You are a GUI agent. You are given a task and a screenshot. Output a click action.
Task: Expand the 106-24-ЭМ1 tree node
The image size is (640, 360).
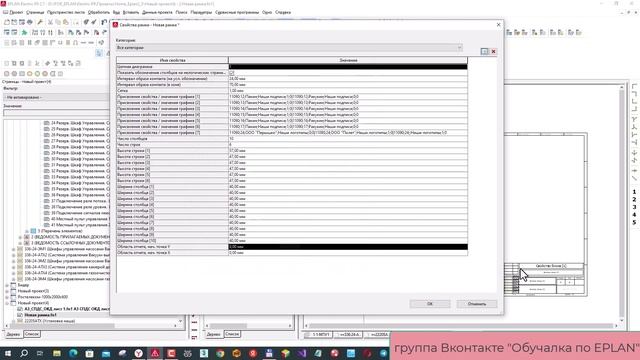[x=13, y=249]
